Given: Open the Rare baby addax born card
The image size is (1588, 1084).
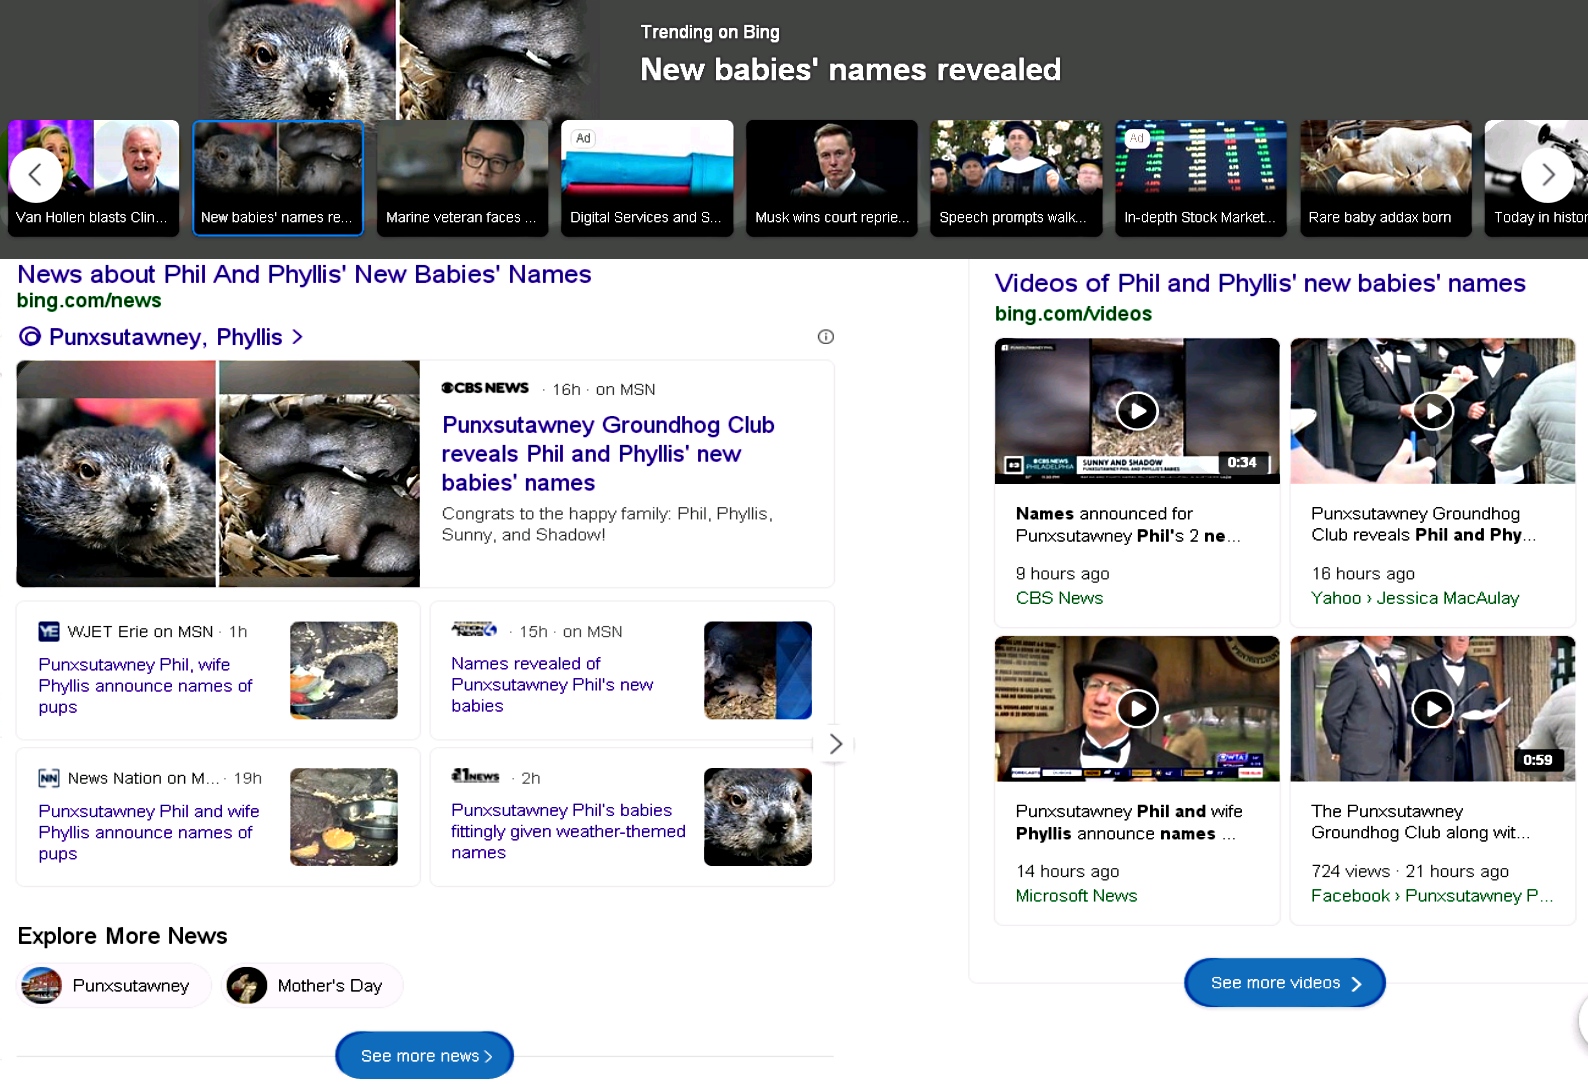Looking at the screenshot, I should pyautogui.click(x=1386, y=178).
